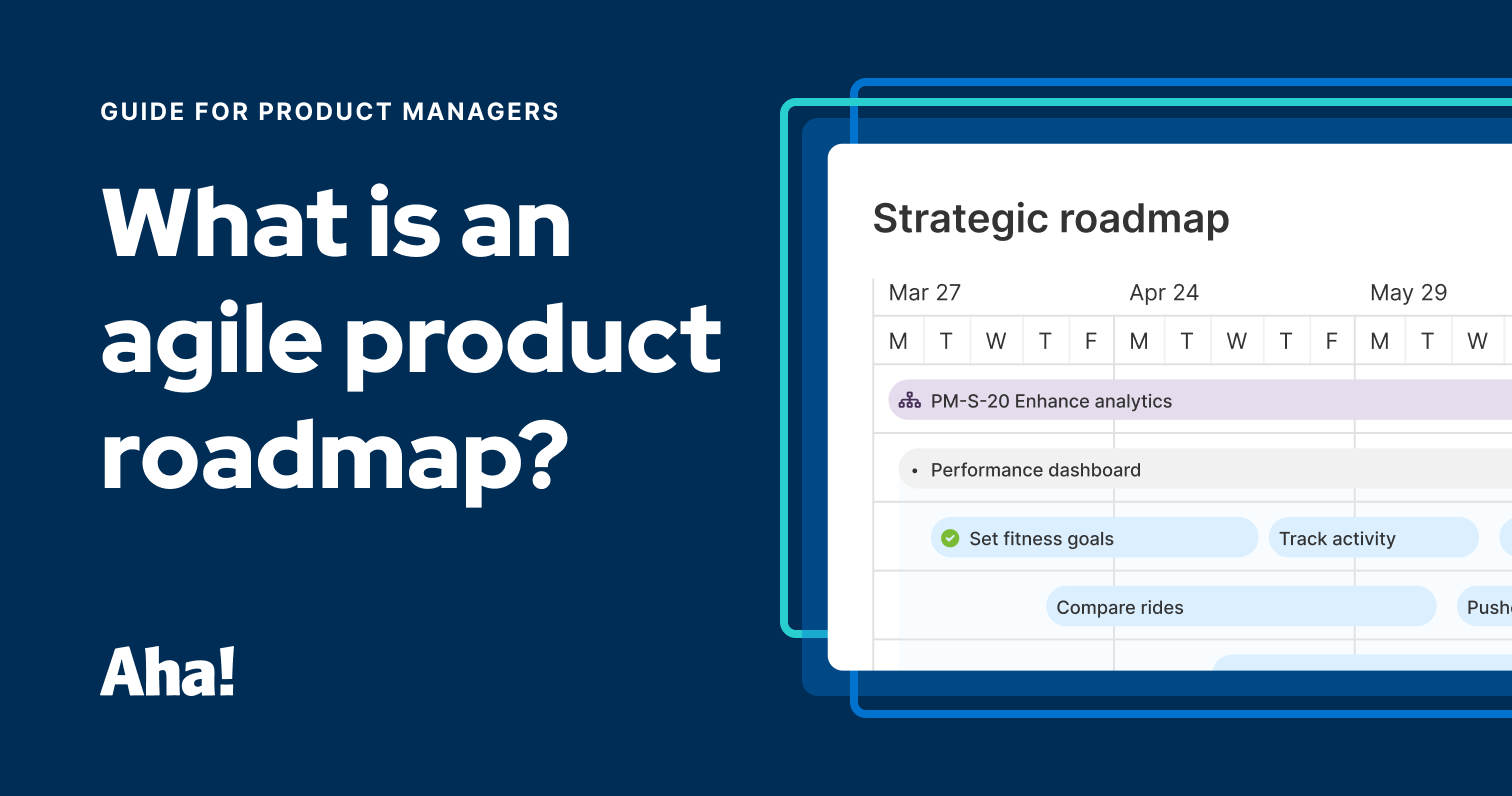This screenshot has width=1512, height=796.
Task: Click the T weekday header under Mar 27
Action: click(x=946, y=340)
